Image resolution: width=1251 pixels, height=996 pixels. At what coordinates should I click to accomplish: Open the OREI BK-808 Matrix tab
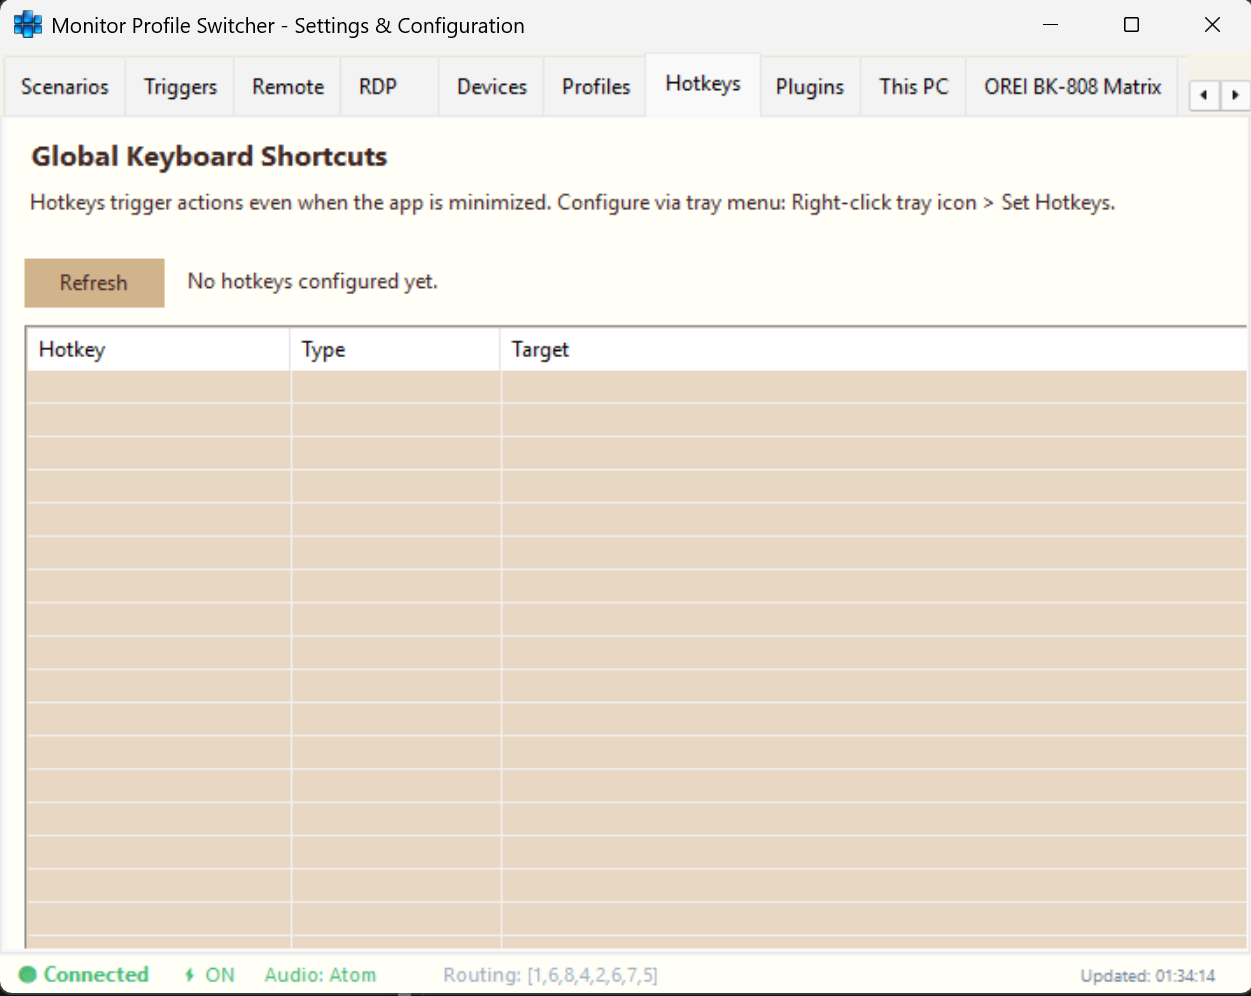click(x=1070, y=86)
